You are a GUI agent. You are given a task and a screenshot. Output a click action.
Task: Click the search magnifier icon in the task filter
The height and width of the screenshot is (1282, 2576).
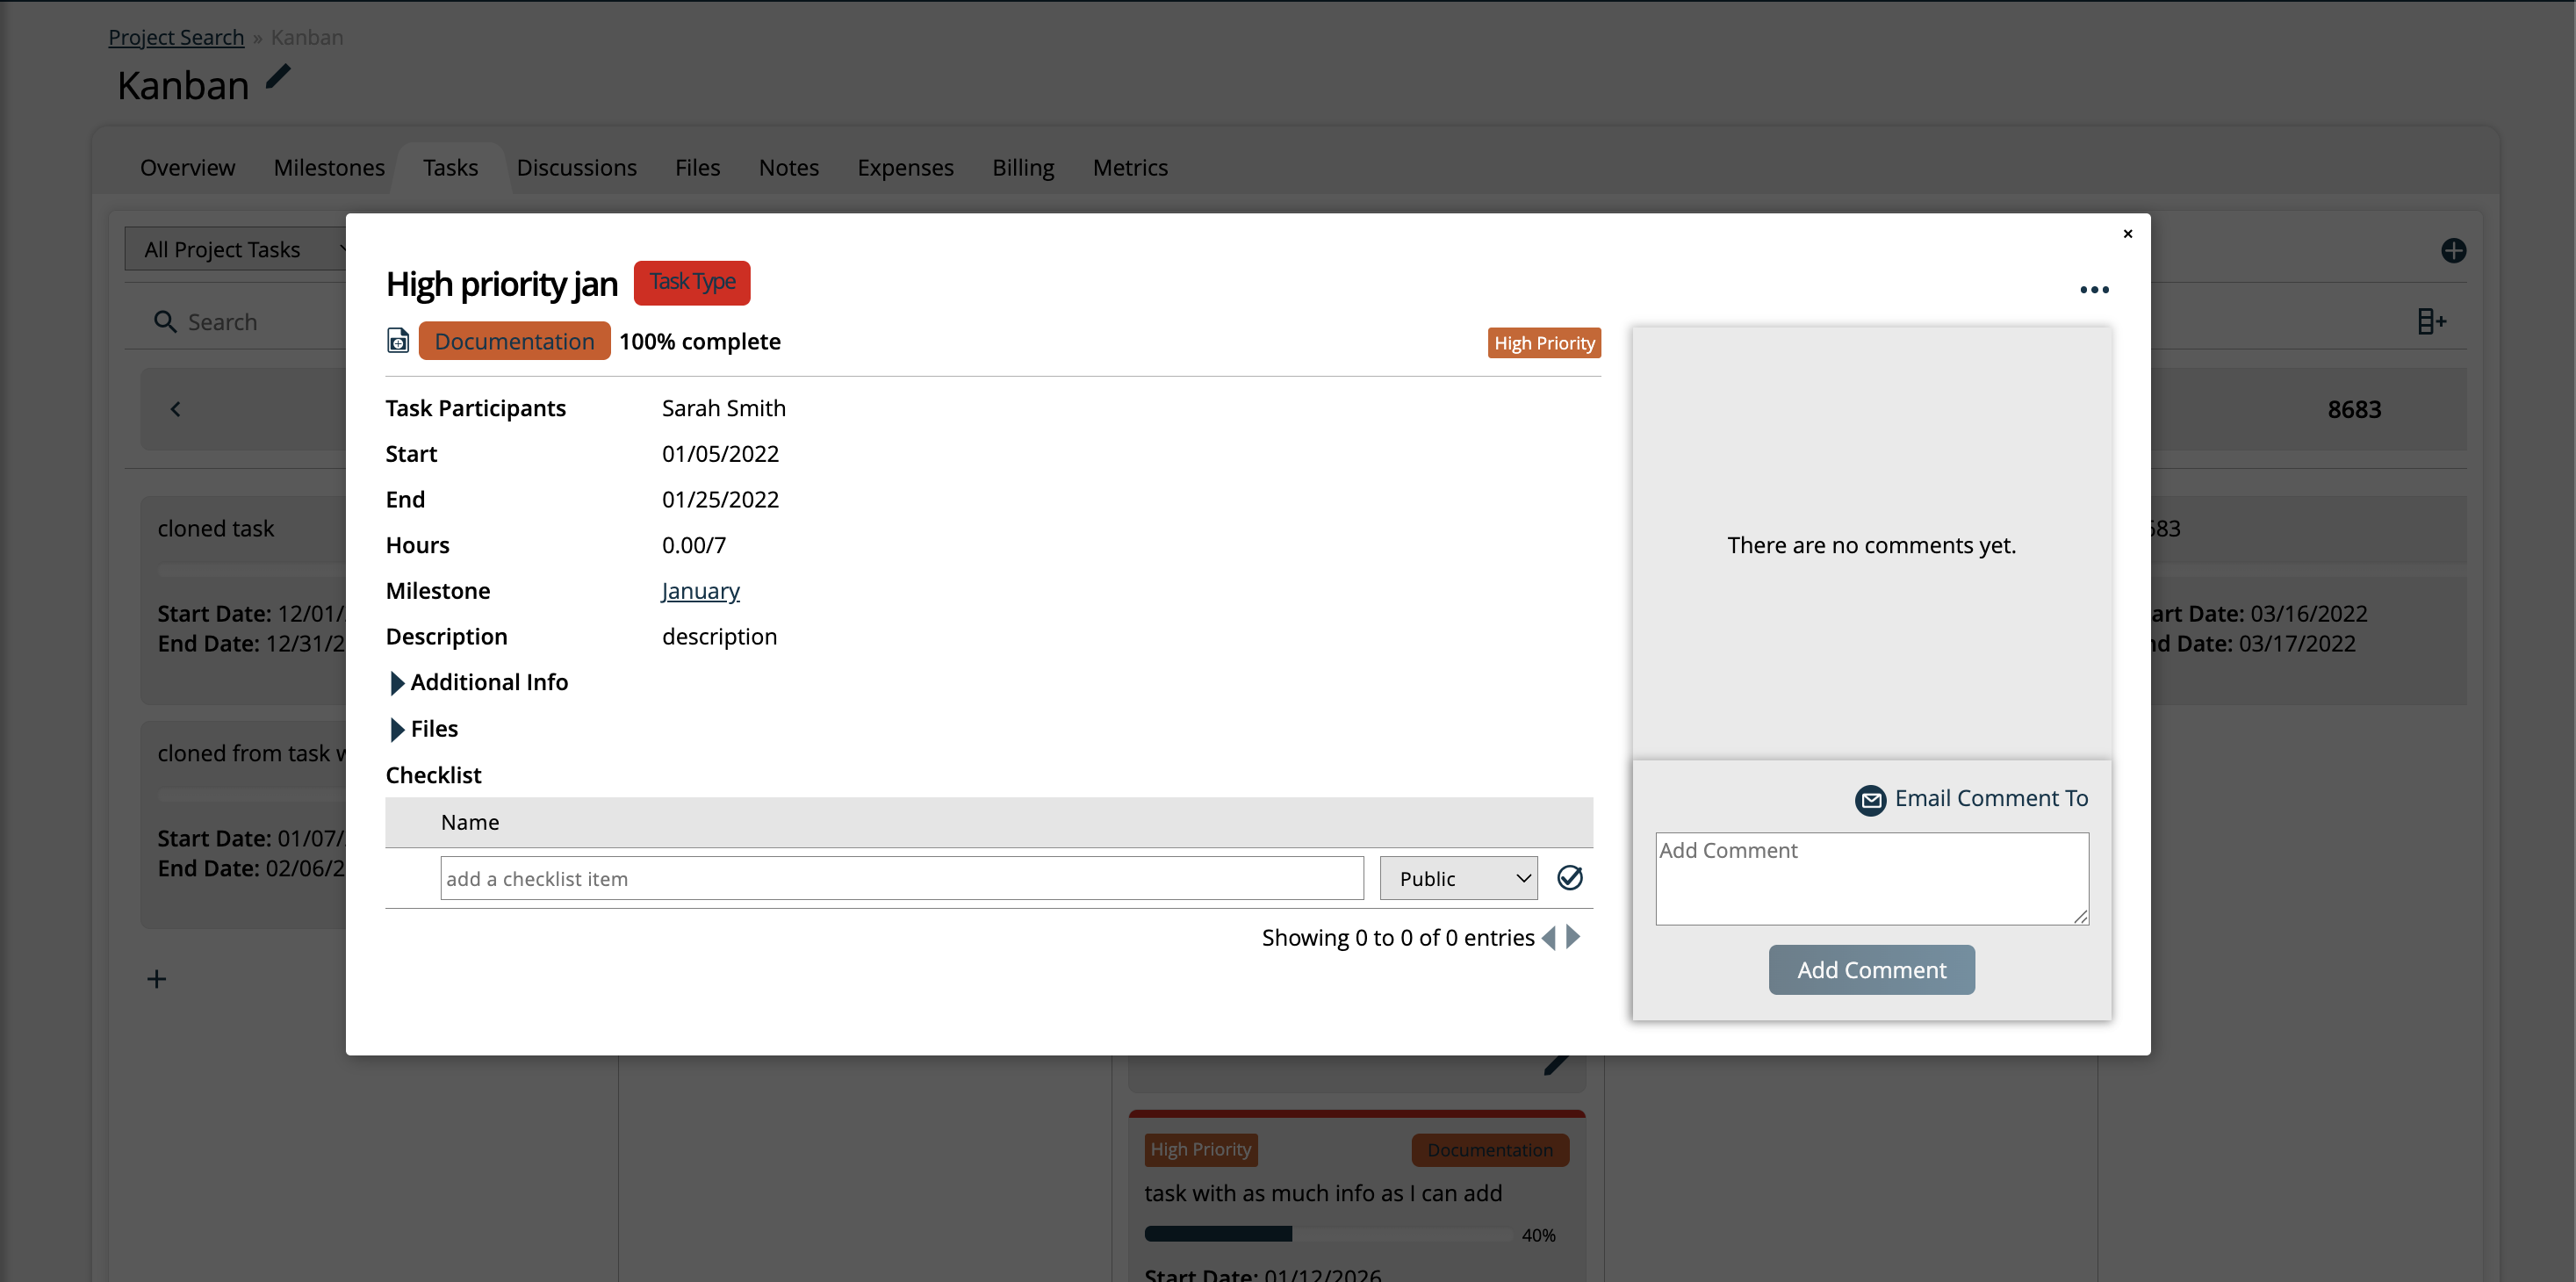tap(164, 321)
